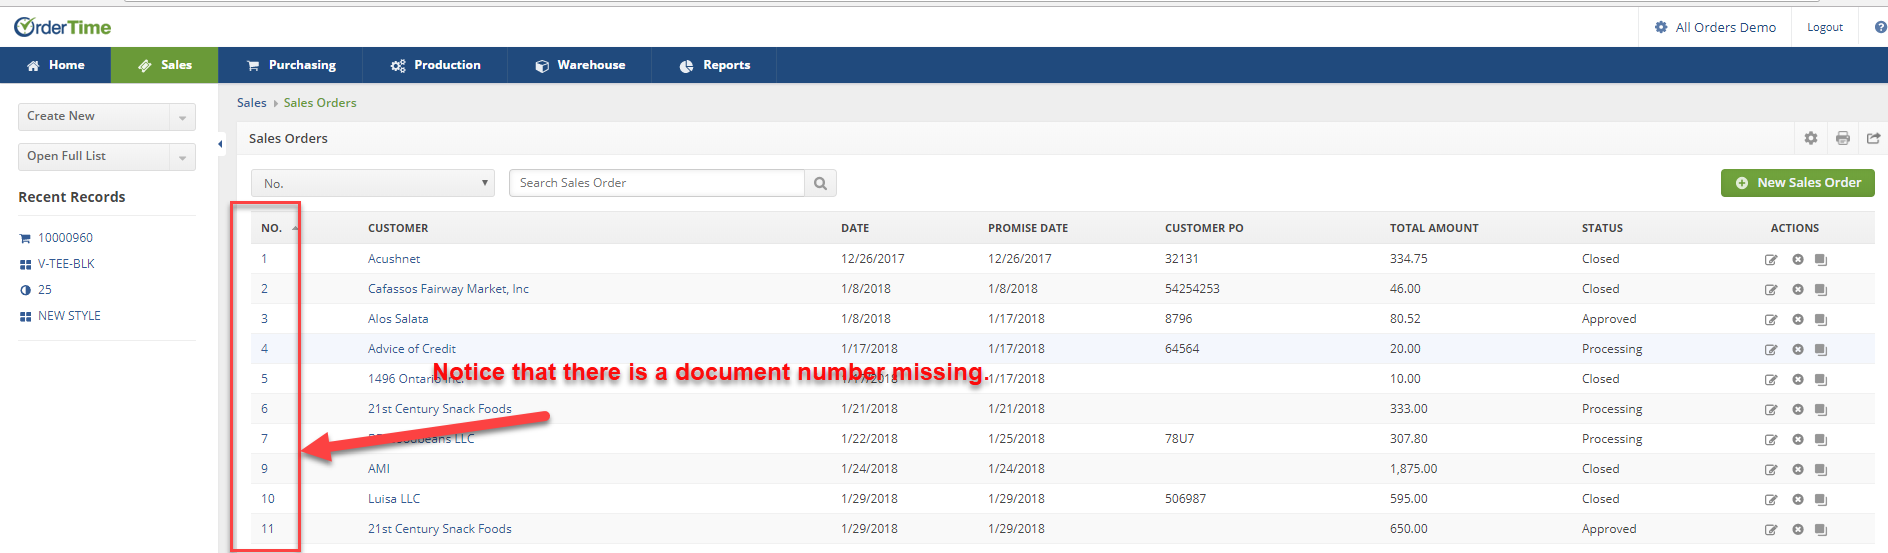The width and height of the screenshot is (1888, 553).
Task: Open customer AMI
Action: [x=379, y=469]
